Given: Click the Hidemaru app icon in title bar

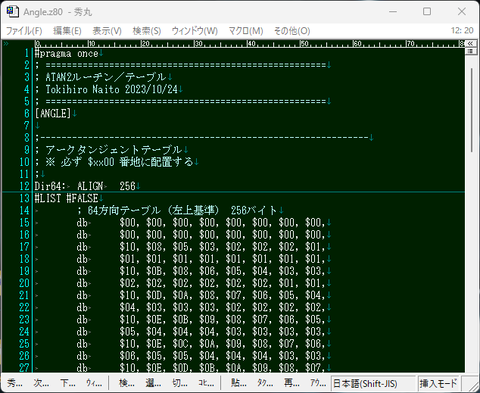Looking at the screenshot, I should tap(12, 12).
